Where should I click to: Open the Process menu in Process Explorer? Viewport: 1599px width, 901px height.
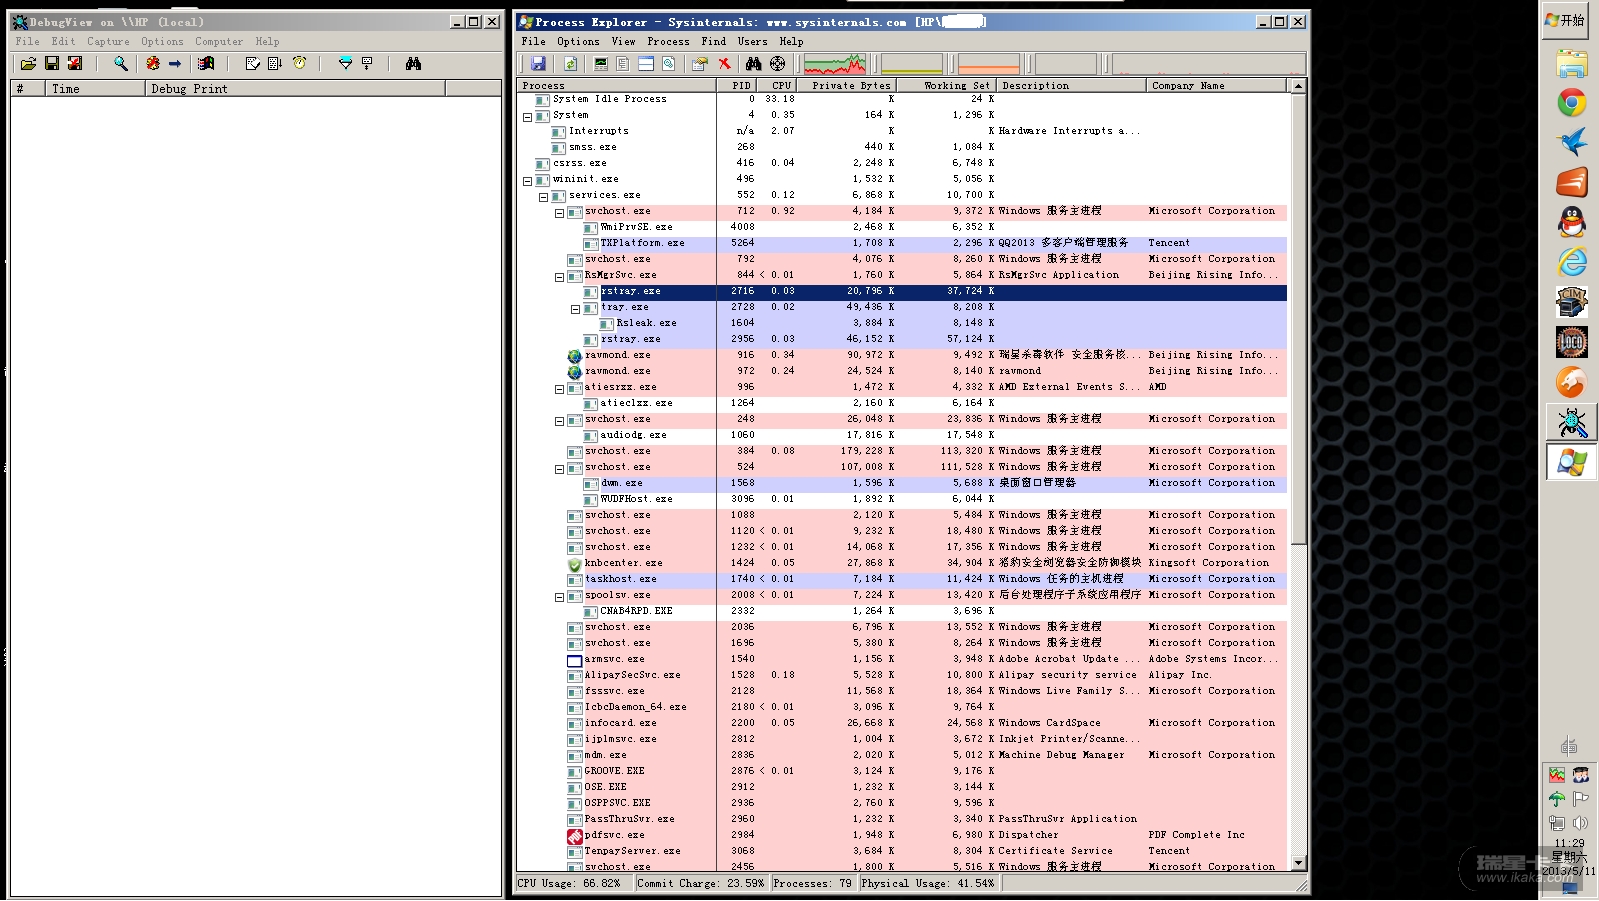[667, 41]
